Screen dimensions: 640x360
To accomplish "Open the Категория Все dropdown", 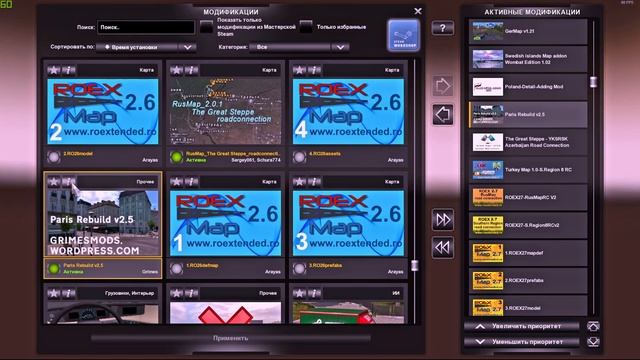I will [299, 47].
